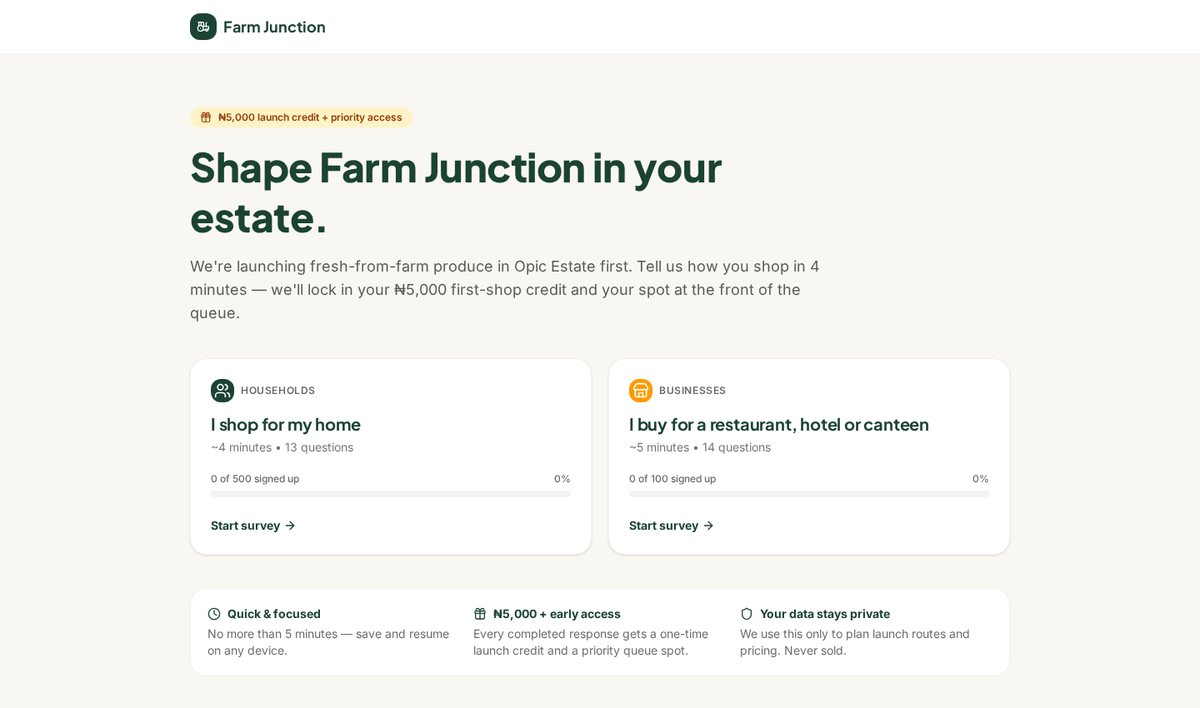Viewport: 1200px width, 708px height.
Task: Click the arrow next to Businesses Start survey
Action: click(708, 525)
